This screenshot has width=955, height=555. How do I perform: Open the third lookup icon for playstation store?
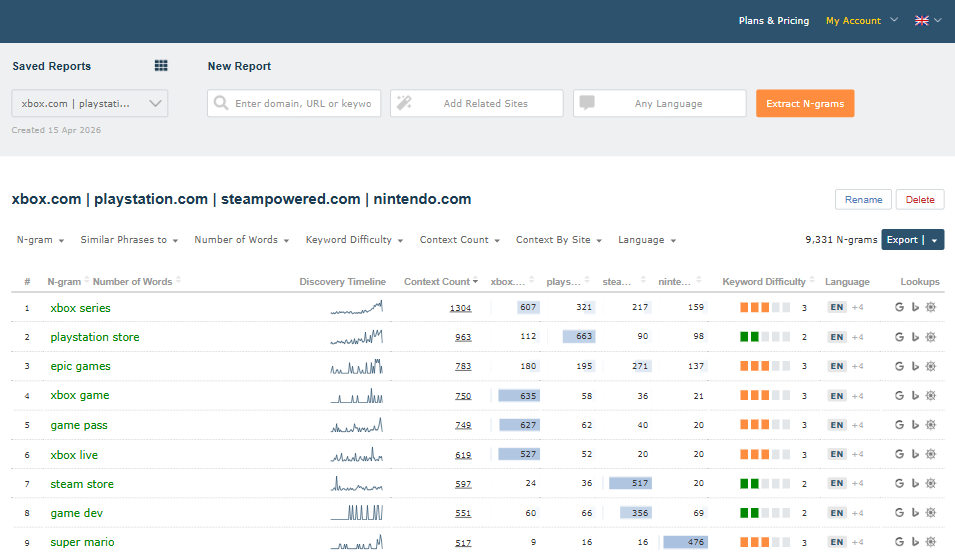coord(931,337)
